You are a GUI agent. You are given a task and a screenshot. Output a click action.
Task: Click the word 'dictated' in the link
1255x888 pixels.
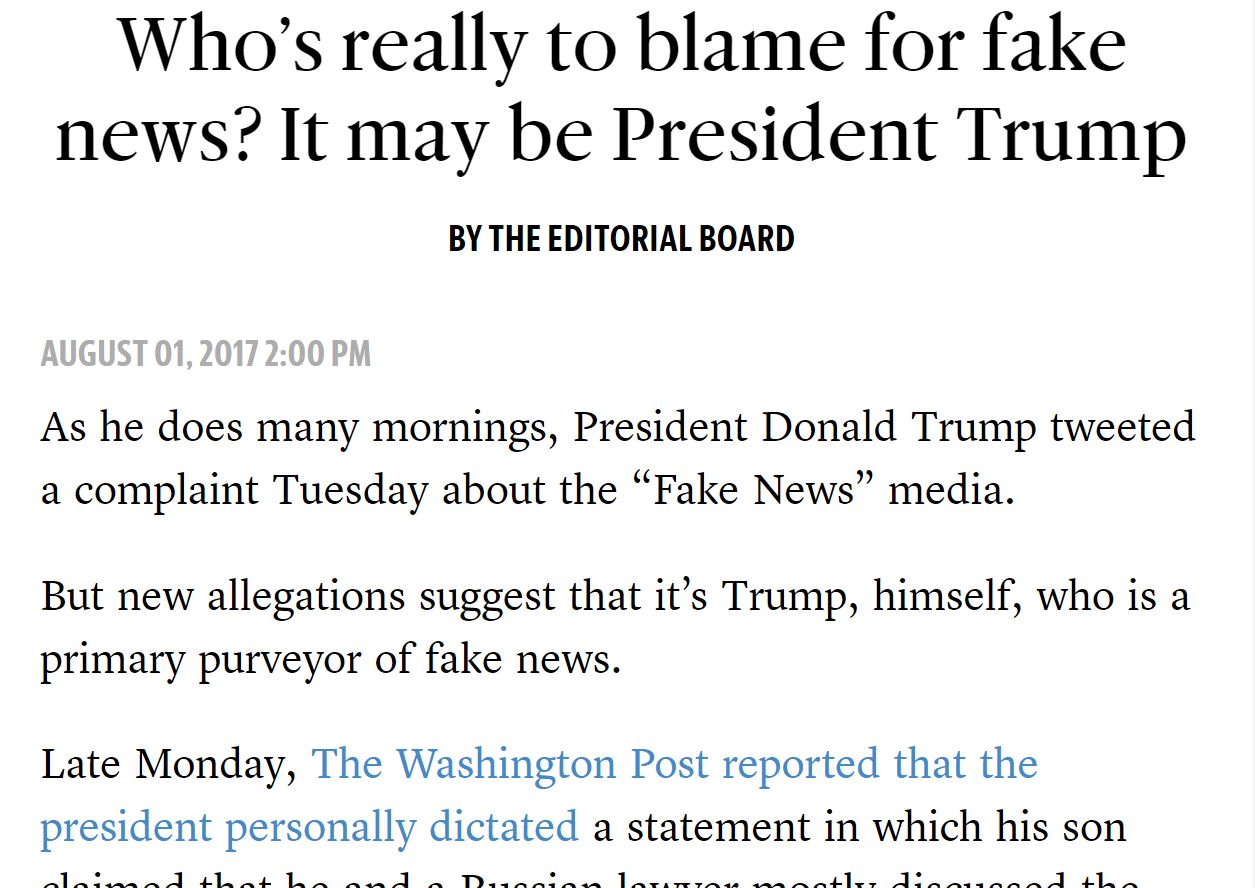[x=504, y=829]
